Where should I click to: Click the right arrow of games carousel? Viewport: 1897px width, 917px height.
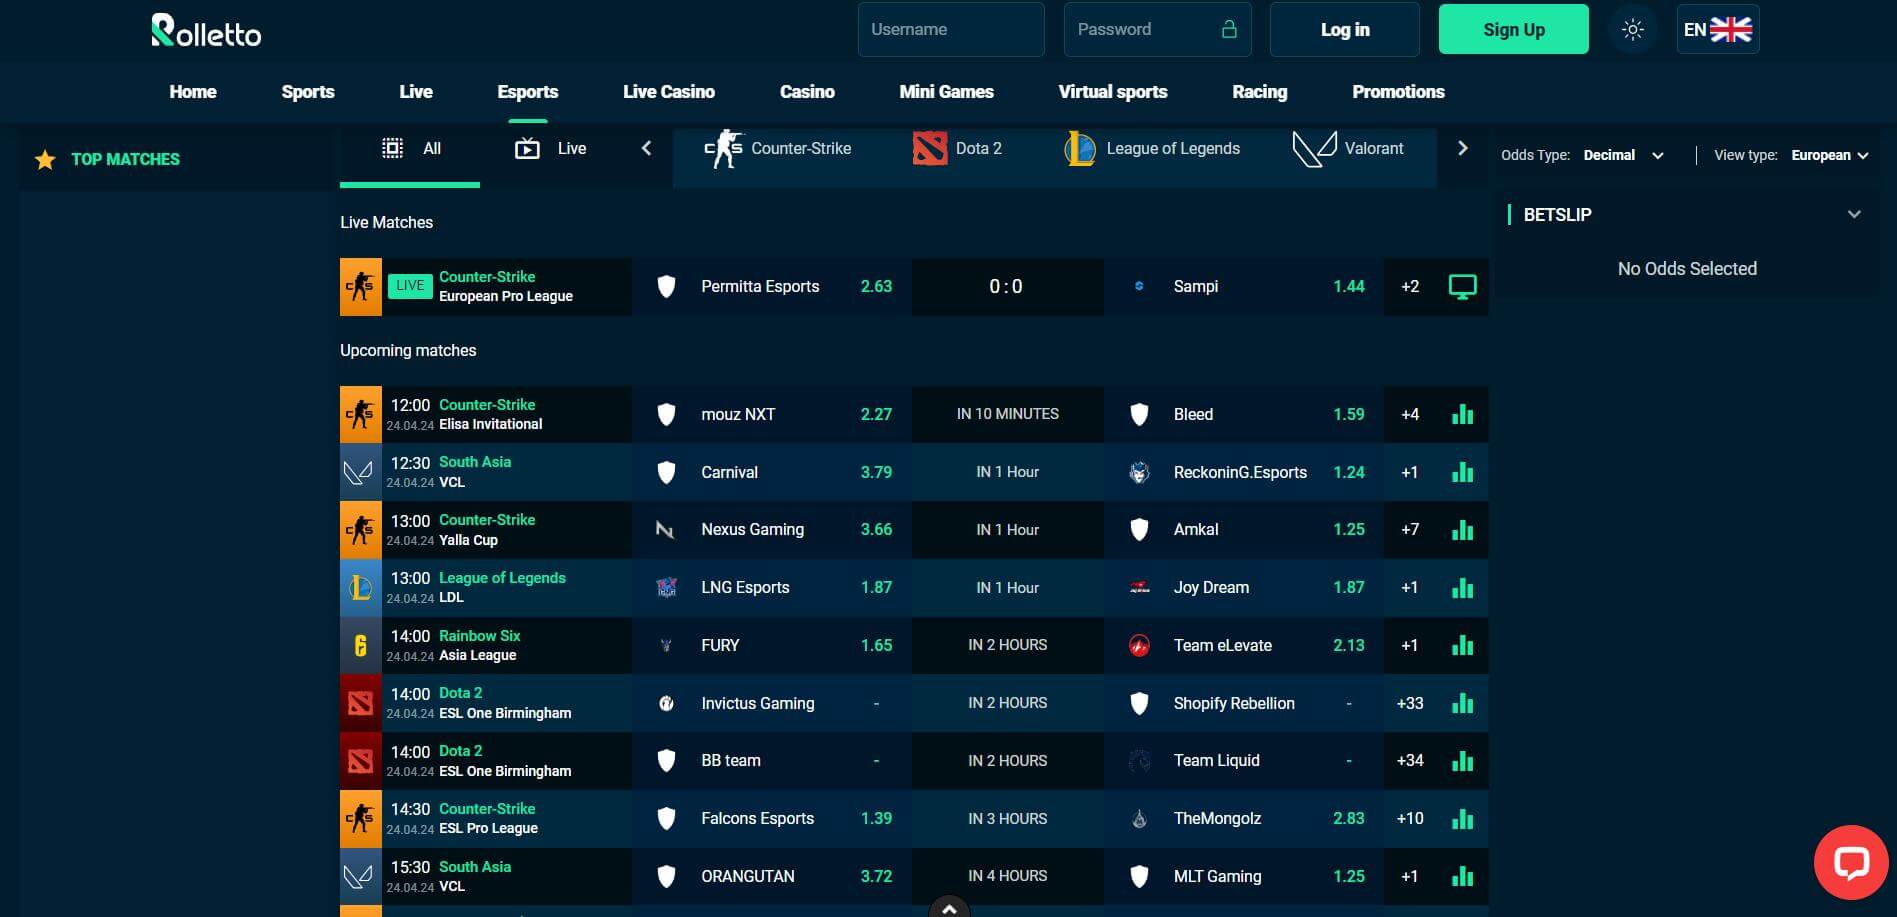pos(1462,148)
